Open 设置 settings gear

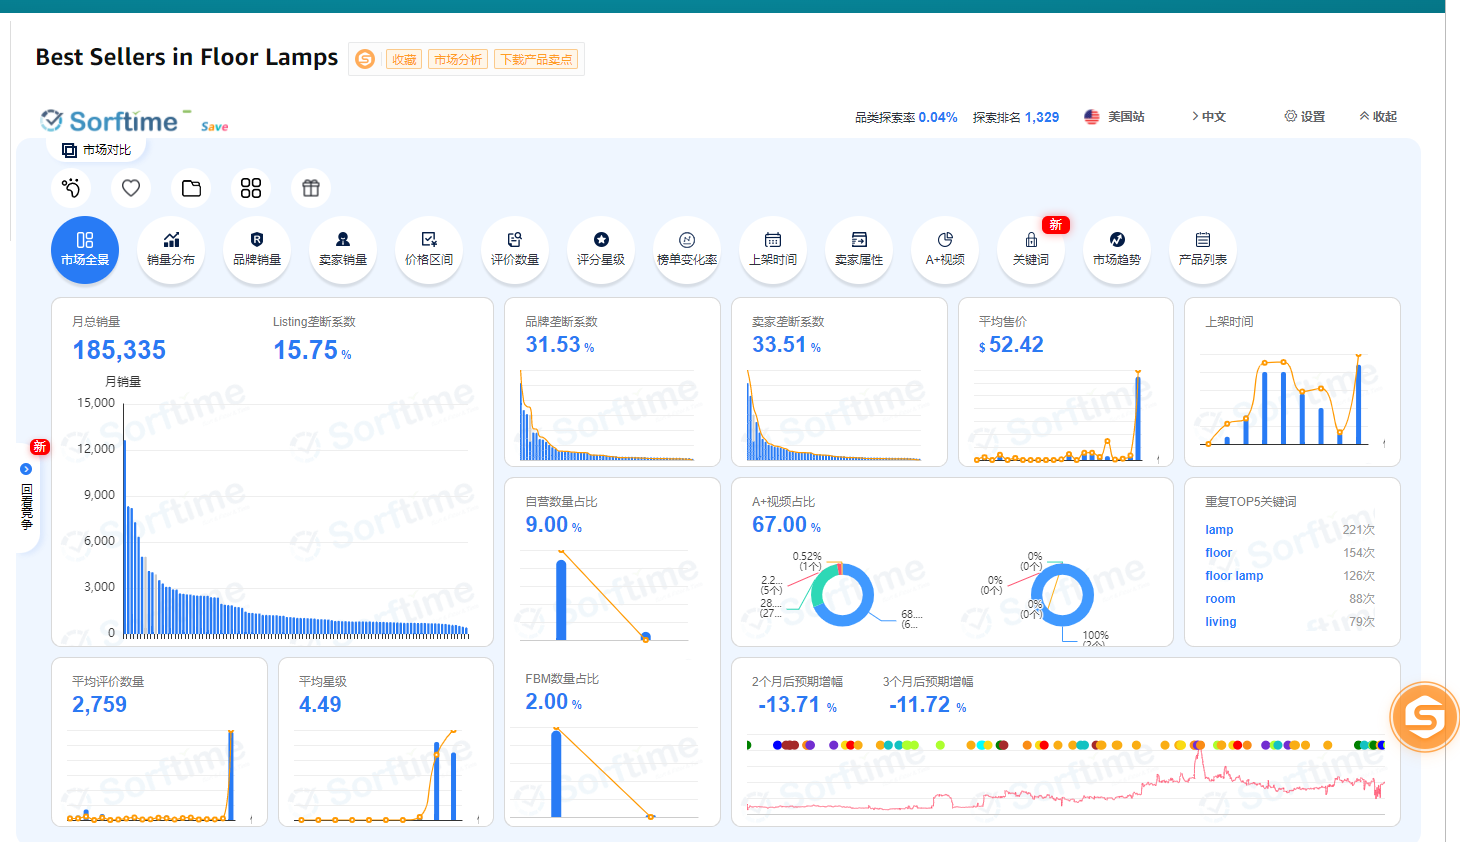(x=1305, y=117)
